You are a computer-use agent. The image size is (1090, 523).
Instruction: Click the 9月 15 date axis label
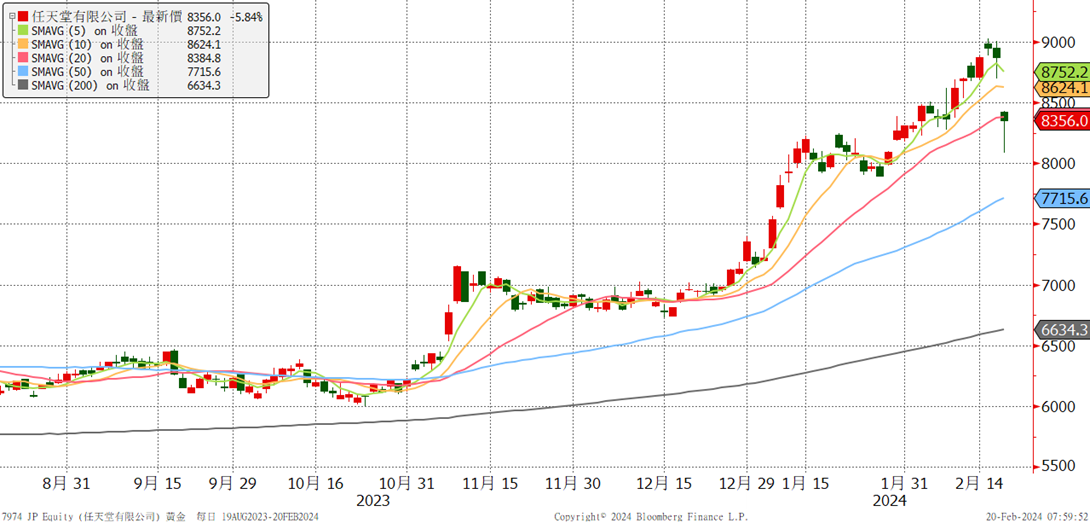157,482
